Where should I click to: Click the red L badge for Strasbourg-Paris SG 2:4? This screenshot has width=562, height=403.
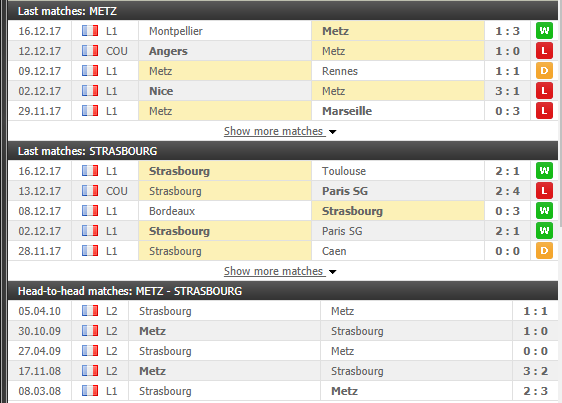point(544,191)
